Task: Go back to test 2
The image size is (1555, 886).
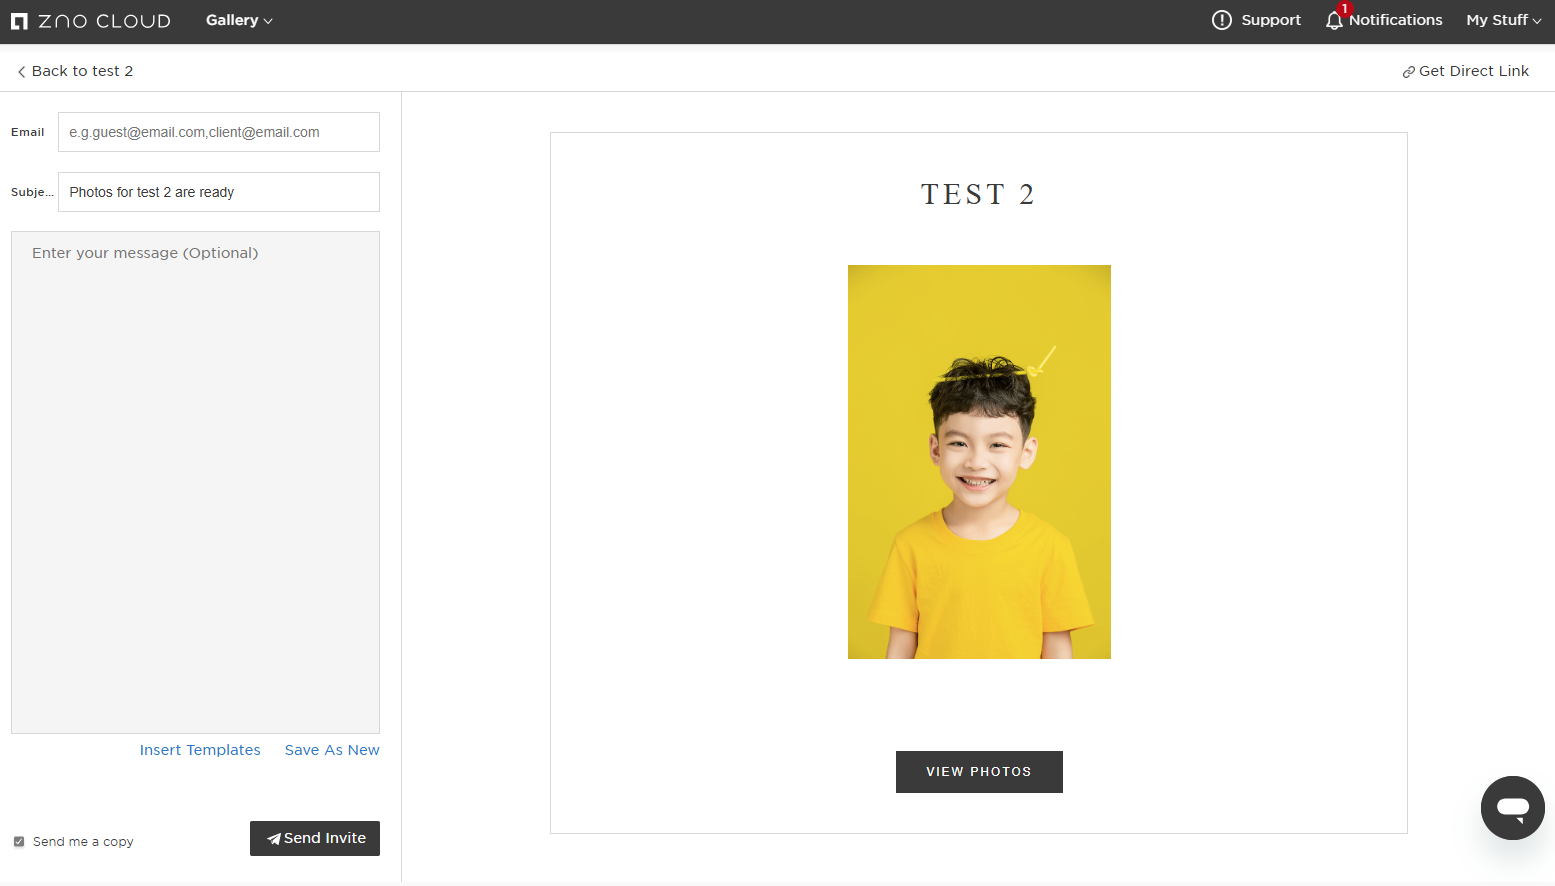Action: [75, 71]
